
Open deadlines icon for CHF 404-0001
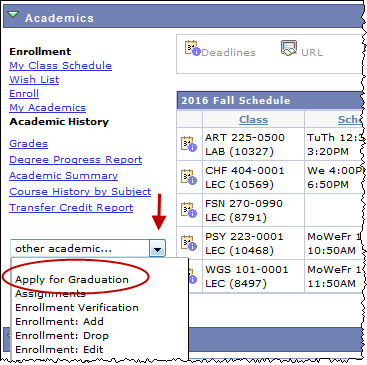click(189, 177)
